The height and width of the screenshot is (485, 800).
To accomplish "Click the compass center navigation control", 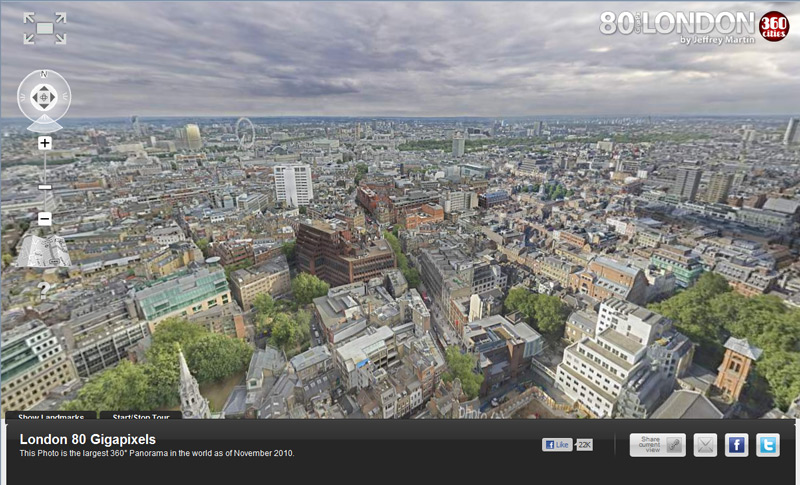I will (44, 97).
